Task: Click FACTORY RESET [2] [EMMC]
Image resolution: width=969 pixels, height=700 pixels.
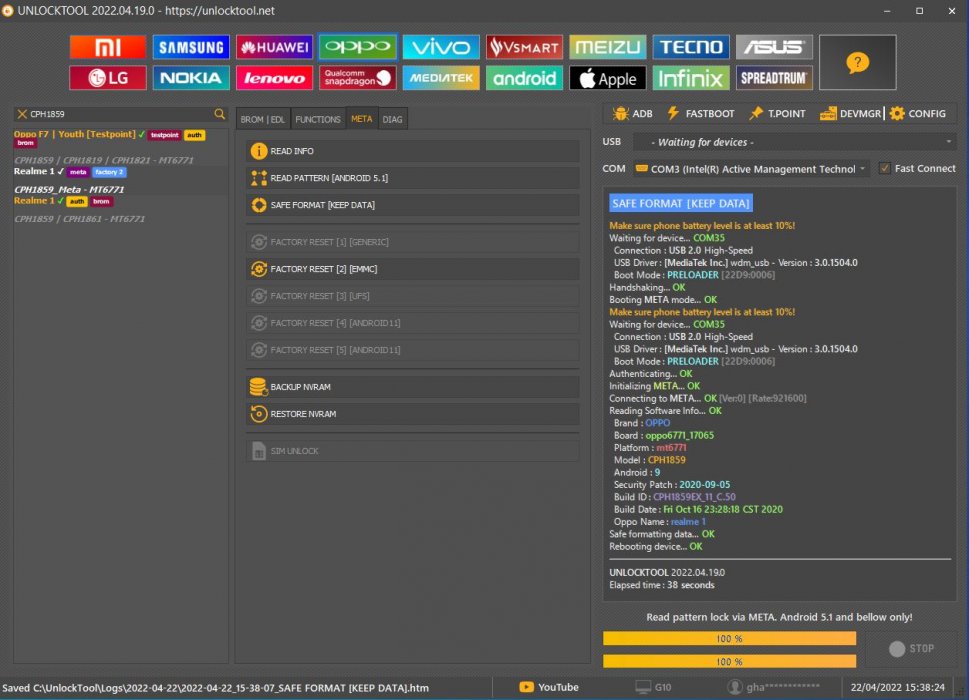Action: coord(413,269)
